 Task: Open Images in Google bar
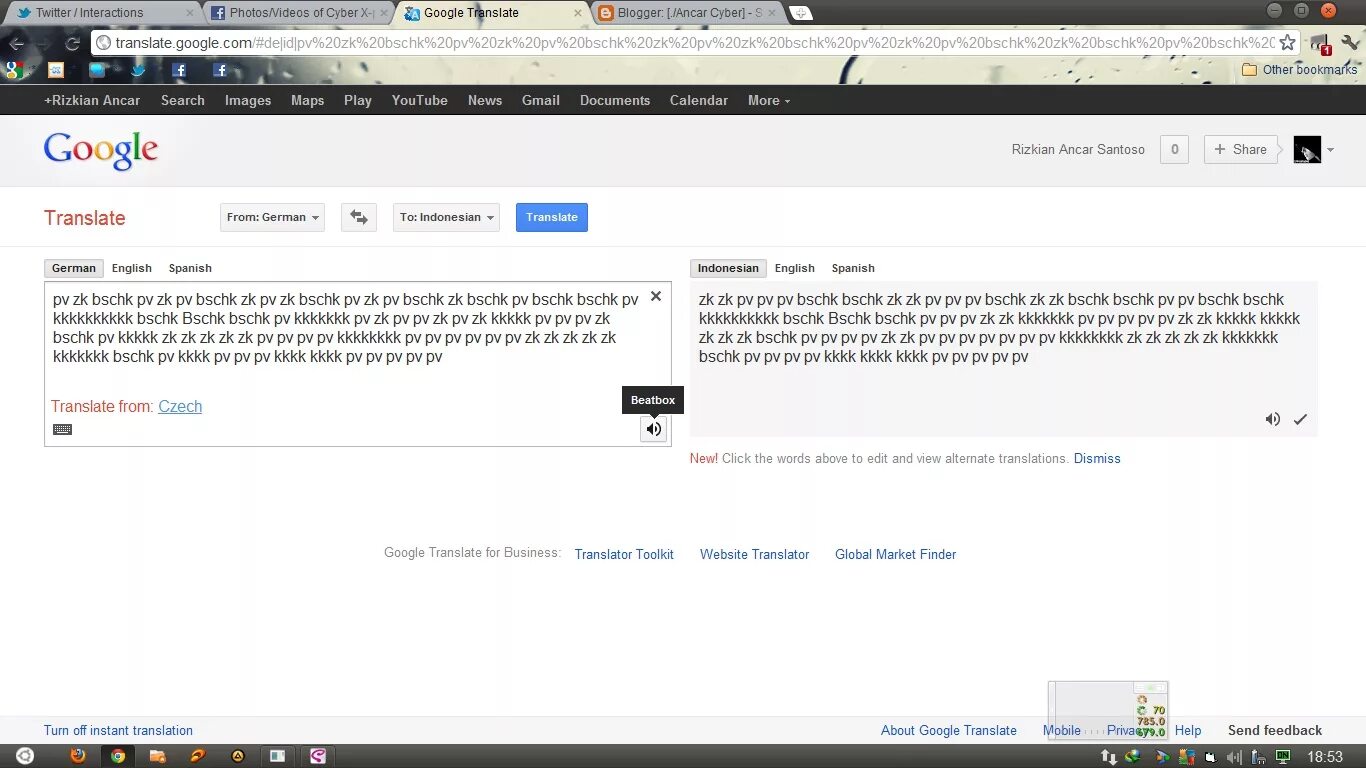248,100
